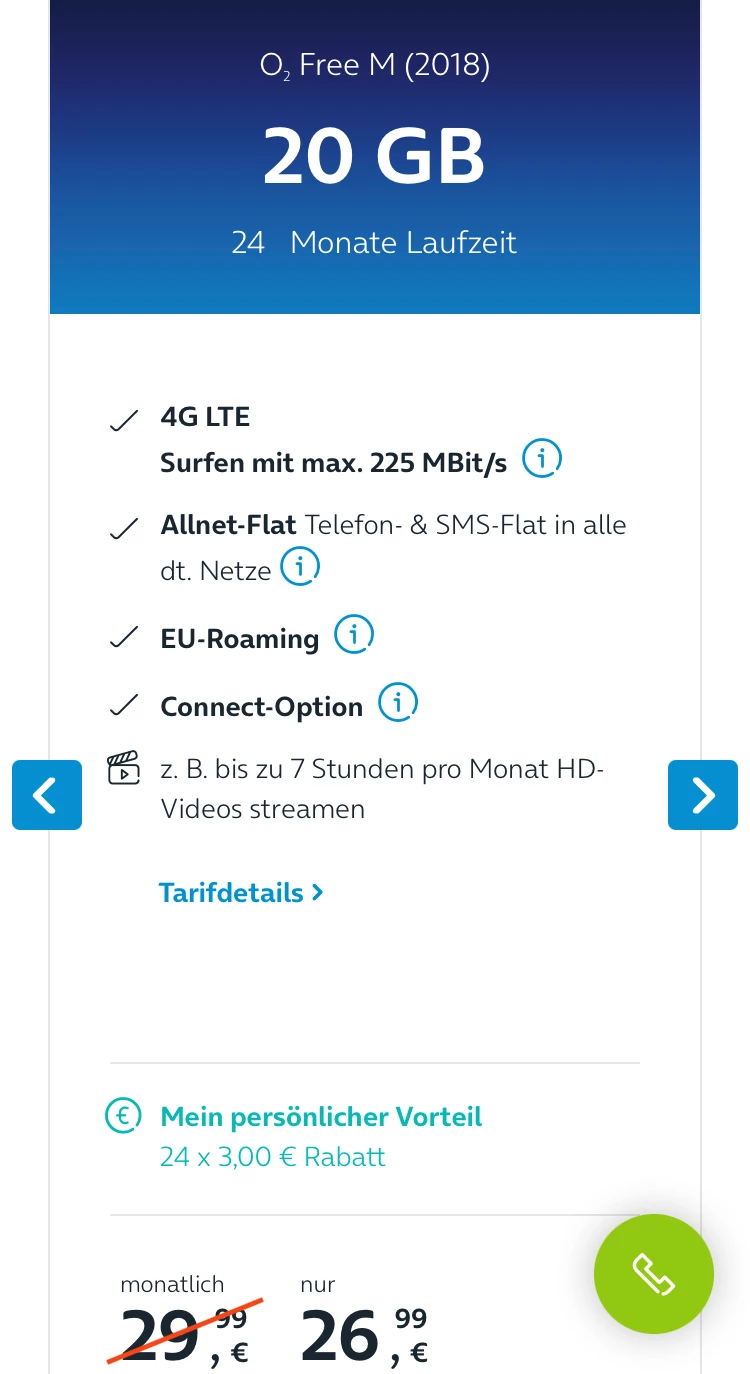Open the Tarifdetails link
Screen dimensions: 750x1374
click(231, 892)
